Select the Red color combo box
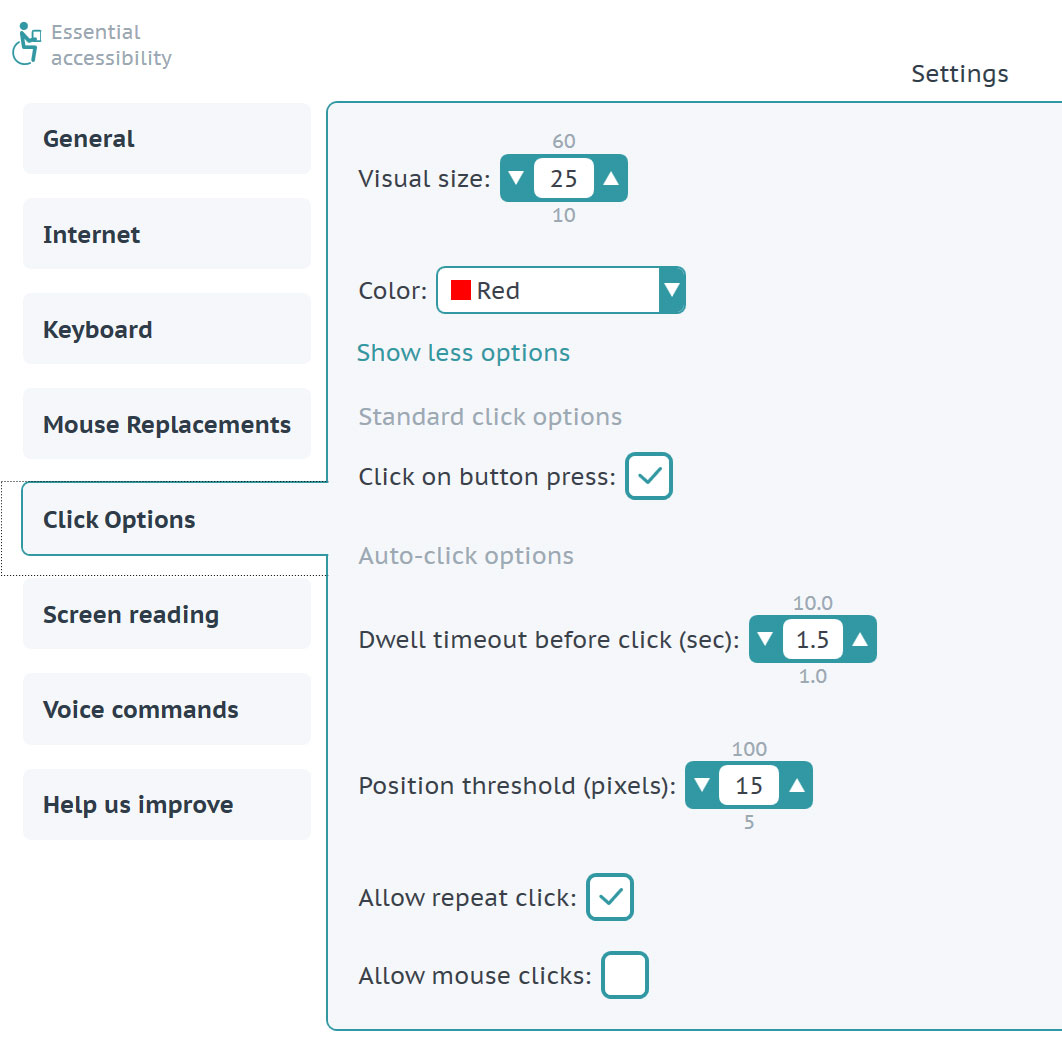The height and width of the screenshot is (1037, 1062). tap(561, 290)
